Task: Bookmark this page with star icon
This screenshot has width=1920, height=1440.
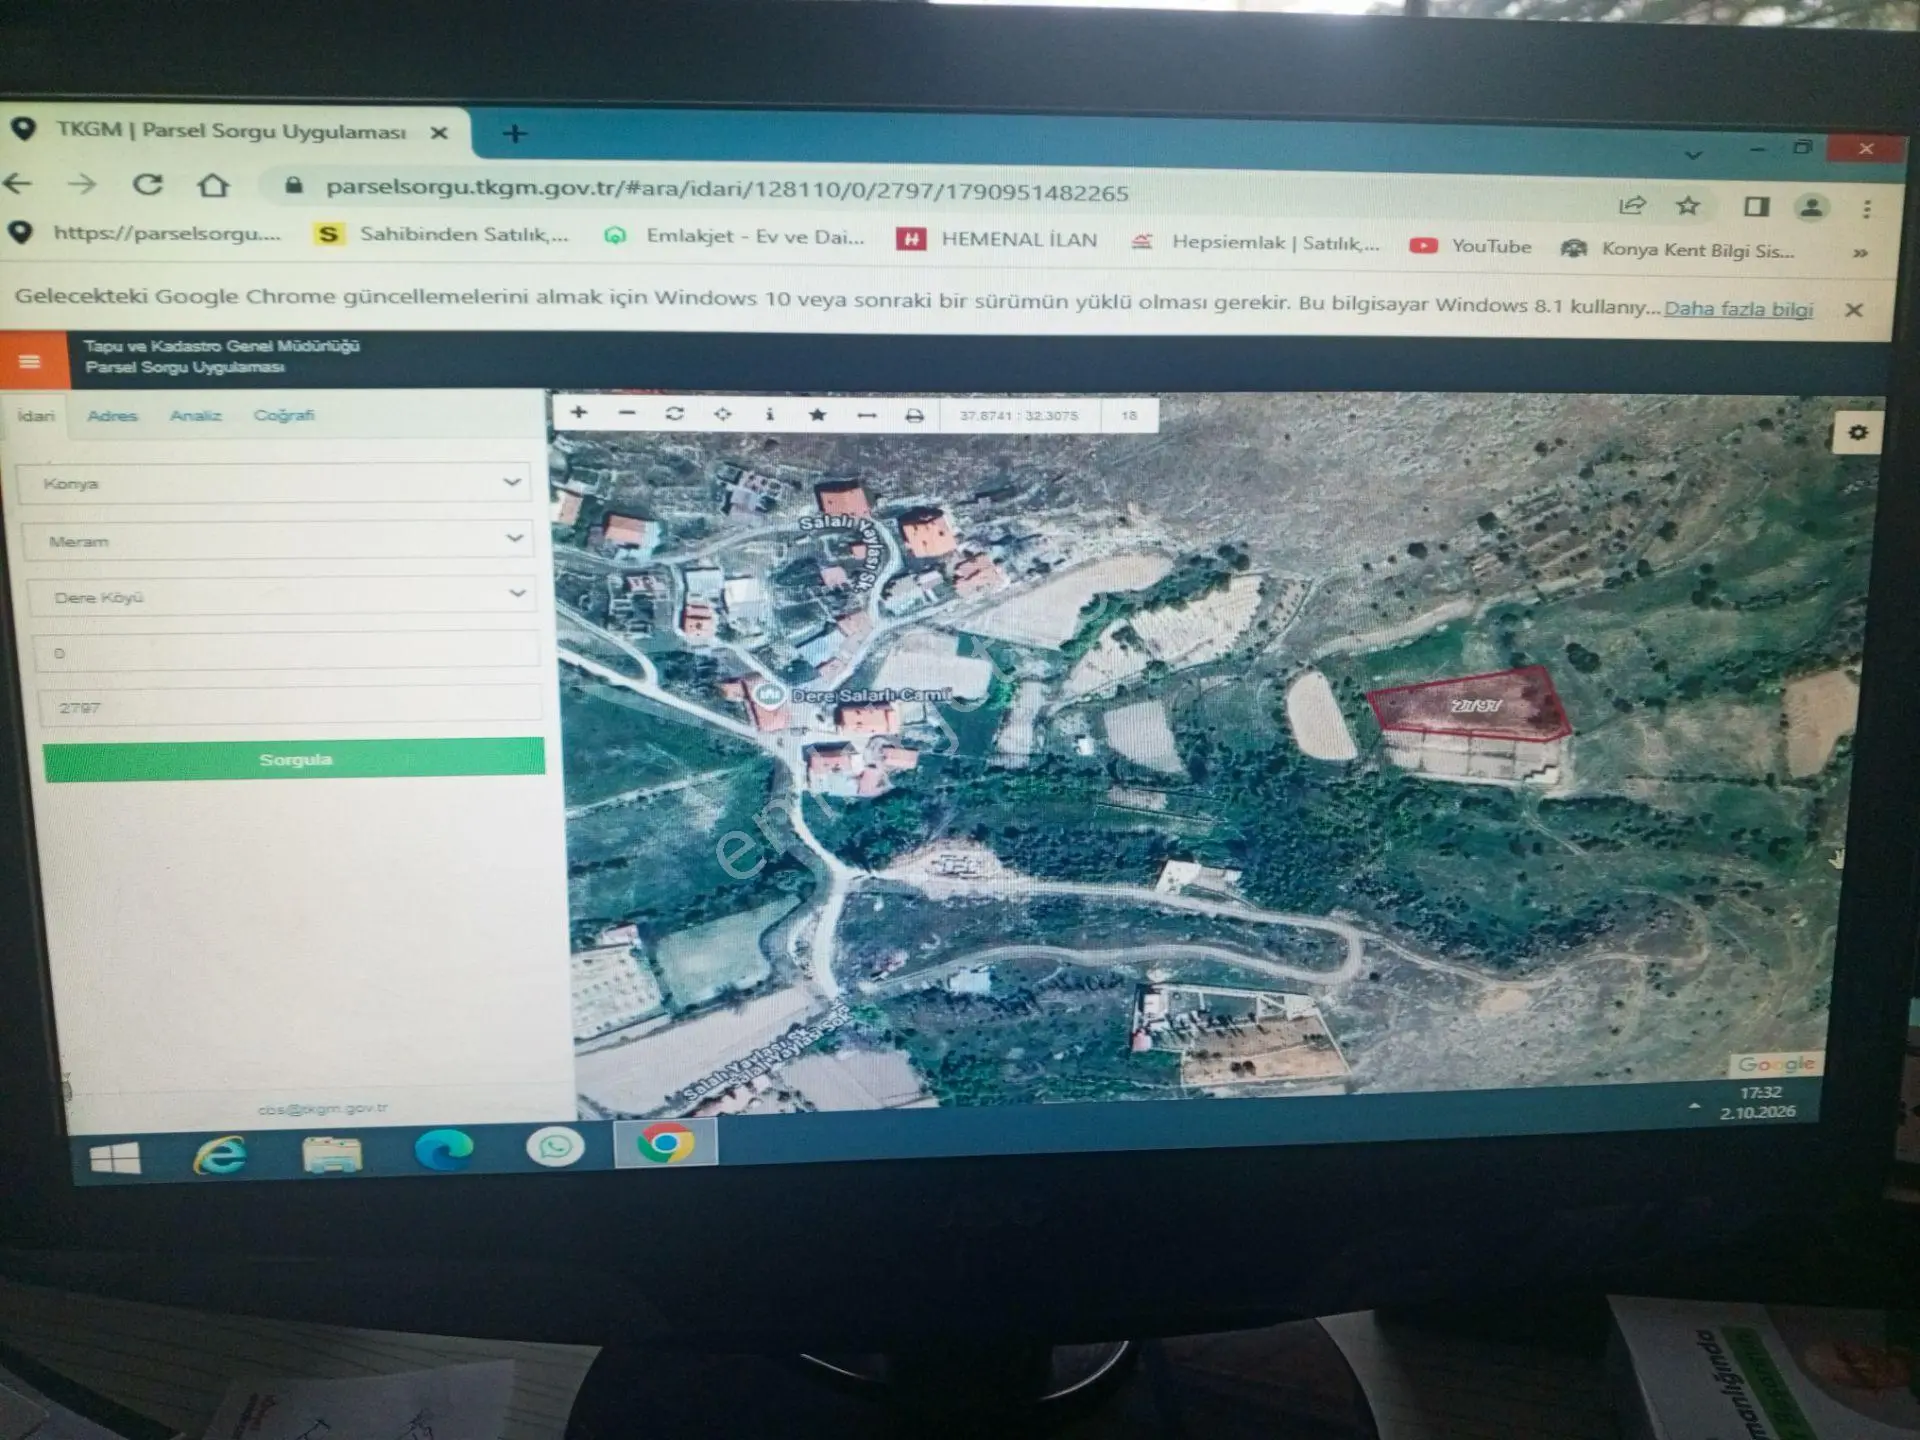Action: [1688, 206]
